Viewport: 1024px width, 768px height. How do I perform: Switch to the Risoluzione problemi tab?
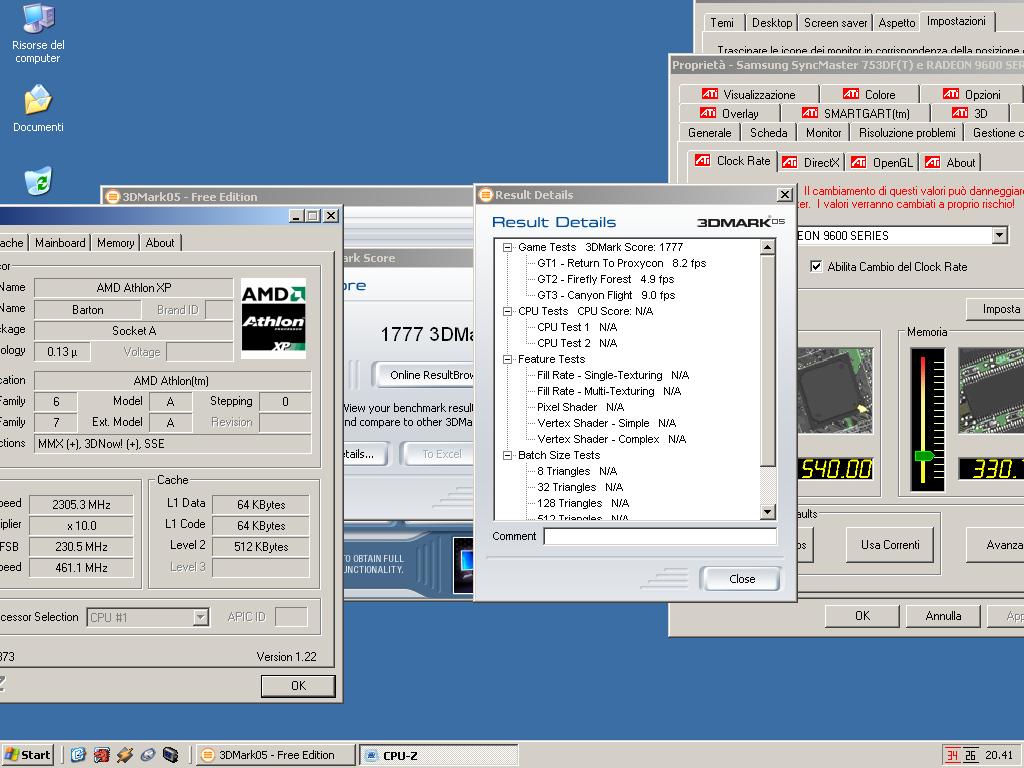[x=907, y=133]
